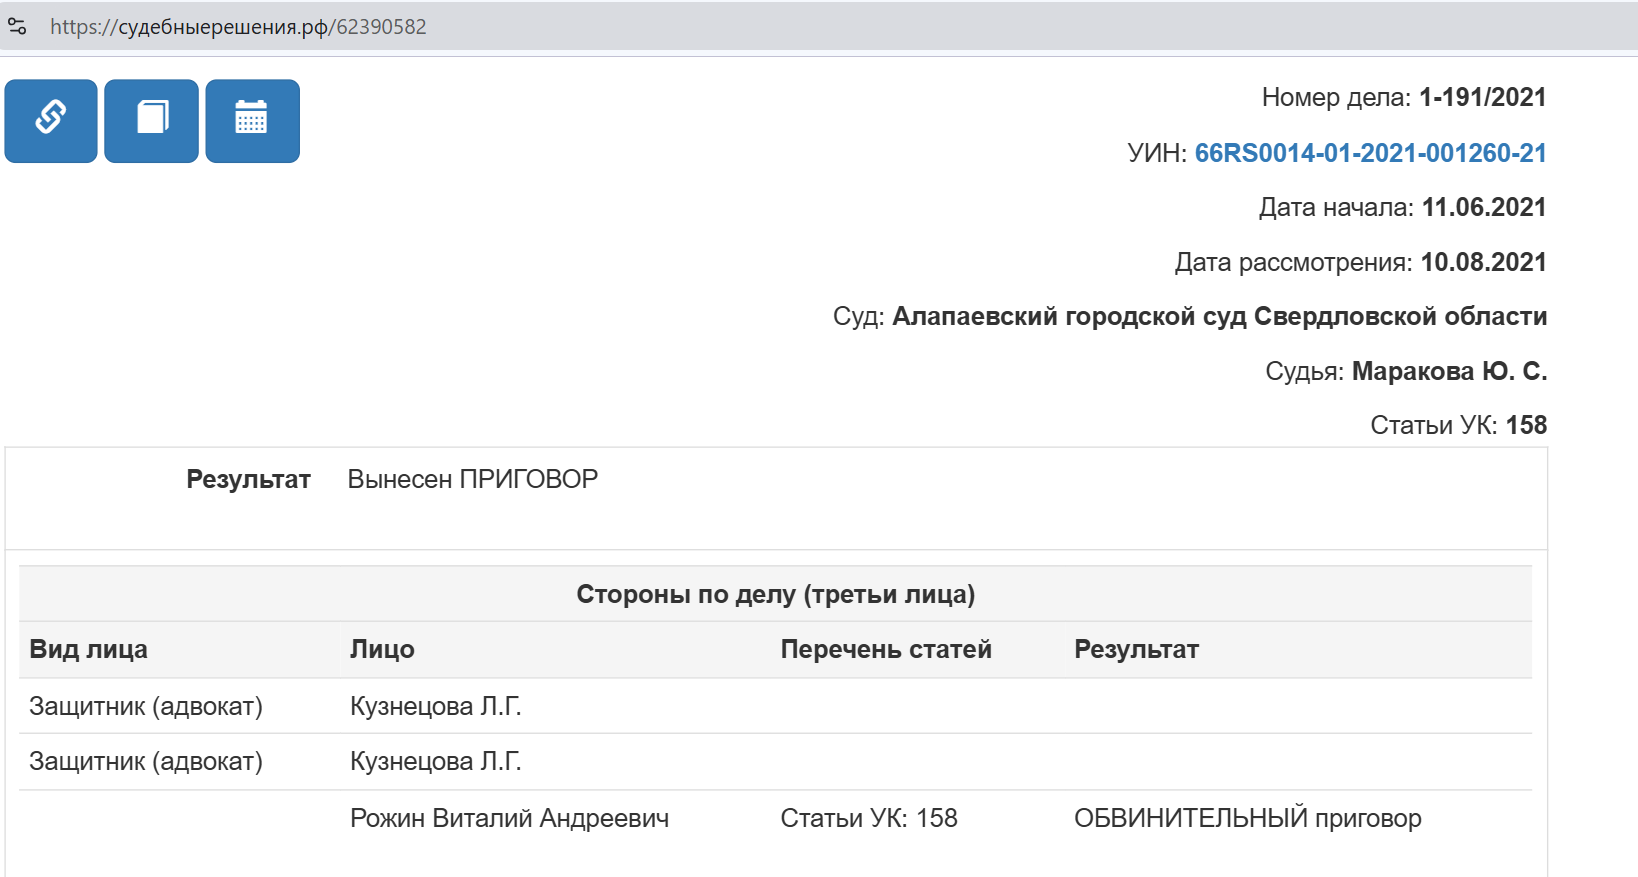Click the Перечень статей column header
This screenshot has width=1638, height=877.
coord(886,650)
